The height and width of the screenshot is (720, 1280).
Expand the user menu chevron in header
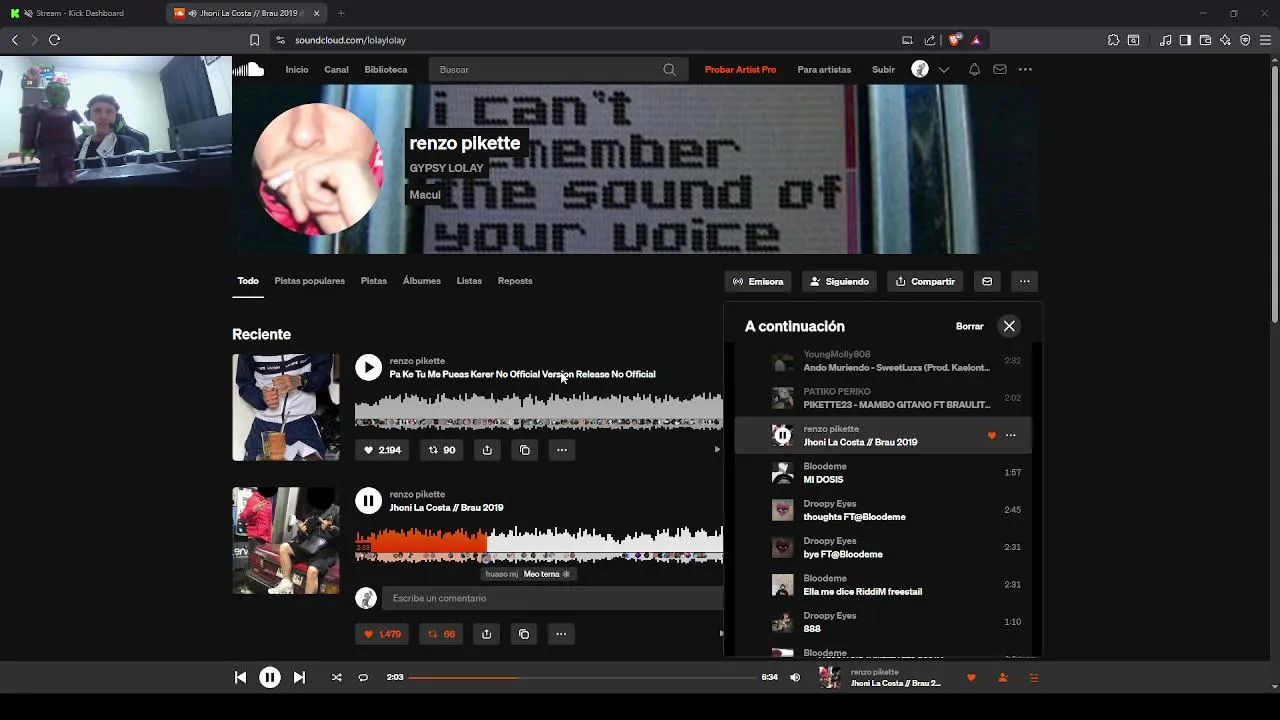pos(943,69)
